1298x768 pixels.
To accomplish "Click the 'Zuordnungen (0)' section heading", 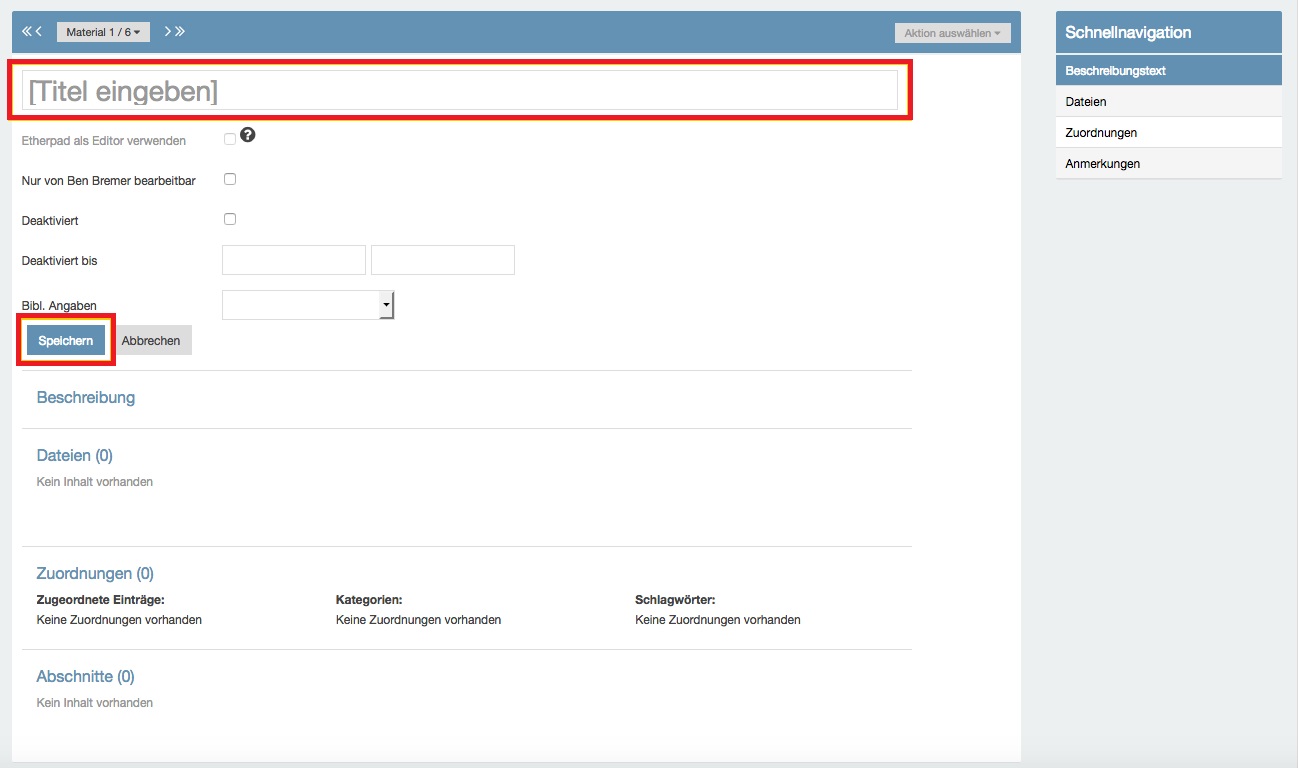I will click(95, 574).
